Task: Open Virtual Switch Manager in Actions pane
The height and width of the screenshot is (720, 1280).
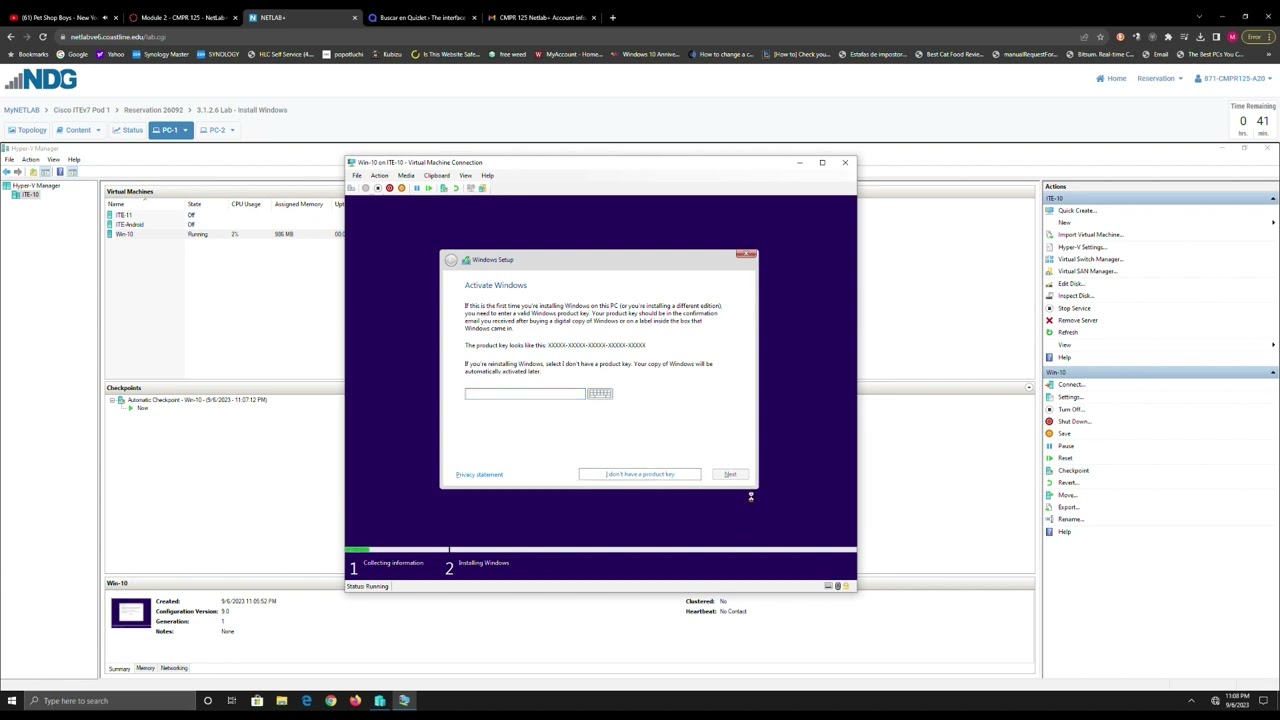Action: 1091,259
